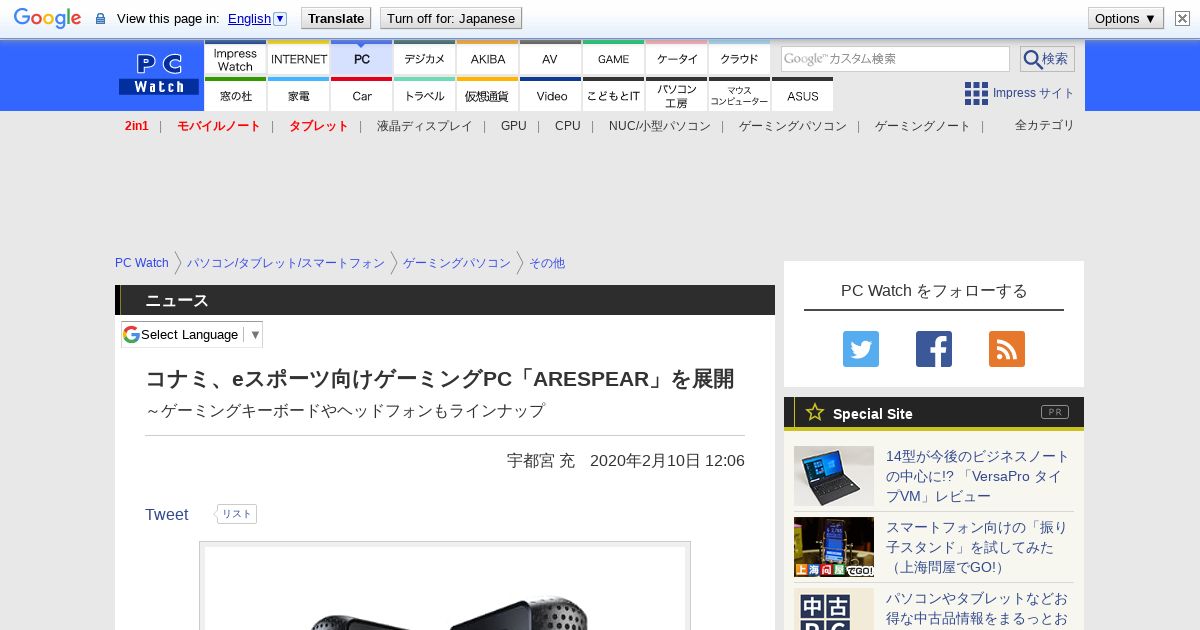Open the 窓の杜 tab
This screenshot has height=630, width=1200.
pyautogui.click(x=235, y=95)
